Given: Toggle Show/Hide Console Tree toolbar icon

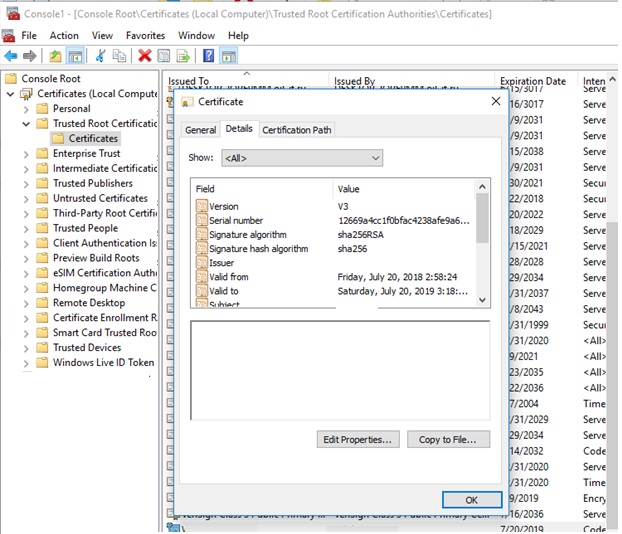Looking at the screenshot, I should 75,56.
